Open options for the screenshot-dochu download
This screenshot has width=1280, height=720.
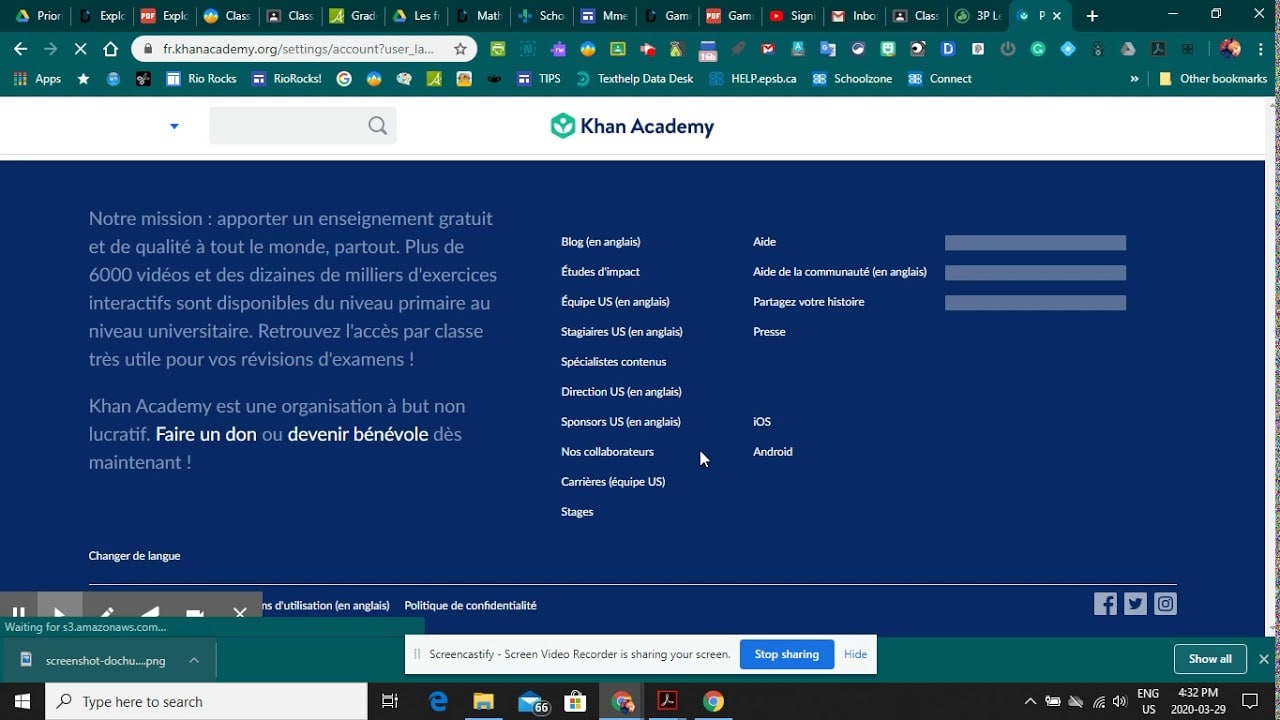coord(194,660)
